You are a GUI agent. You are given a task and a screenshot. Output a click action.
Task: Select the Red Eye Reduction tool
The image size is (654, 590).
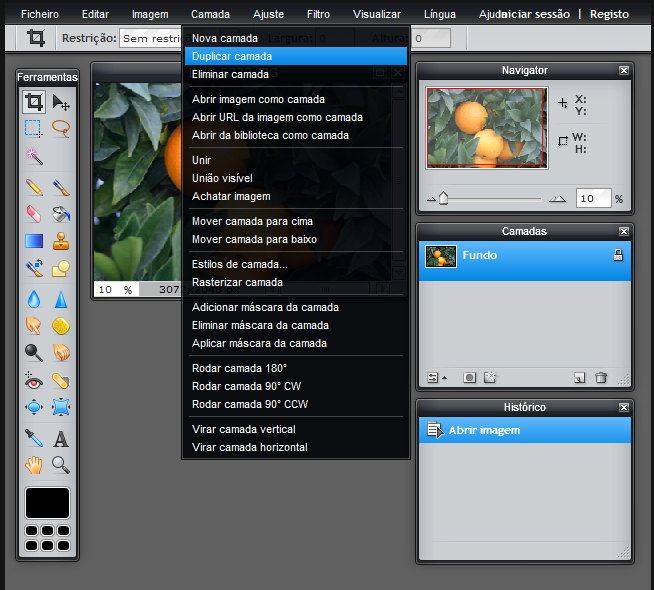pos(34,380)
